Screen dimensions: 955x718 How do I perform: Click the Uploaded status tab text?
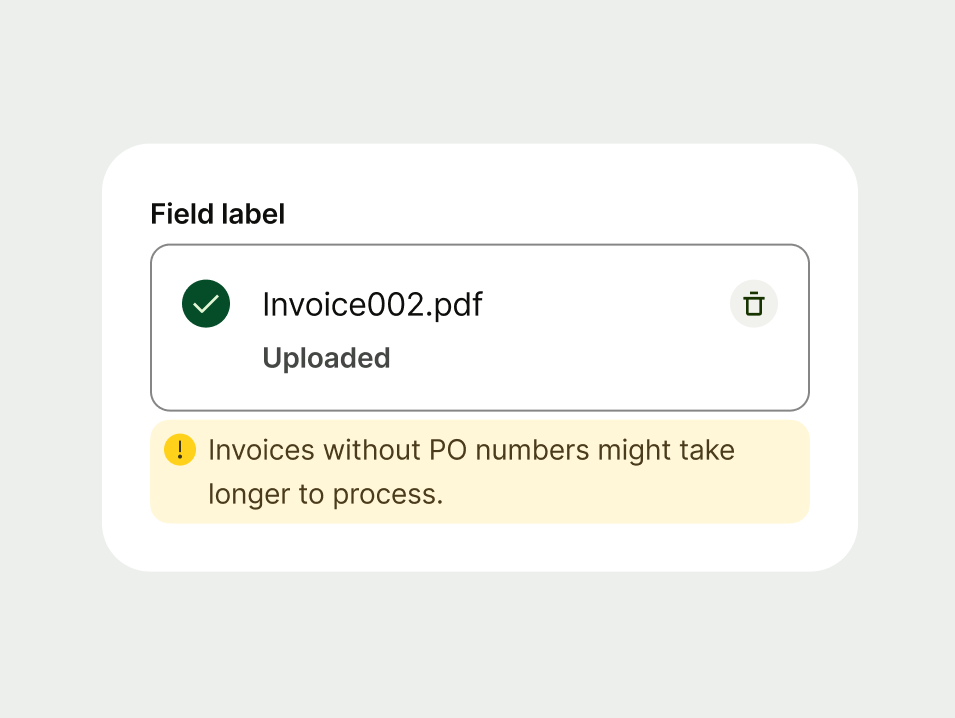pyautogui.click(x=326, y=357)
